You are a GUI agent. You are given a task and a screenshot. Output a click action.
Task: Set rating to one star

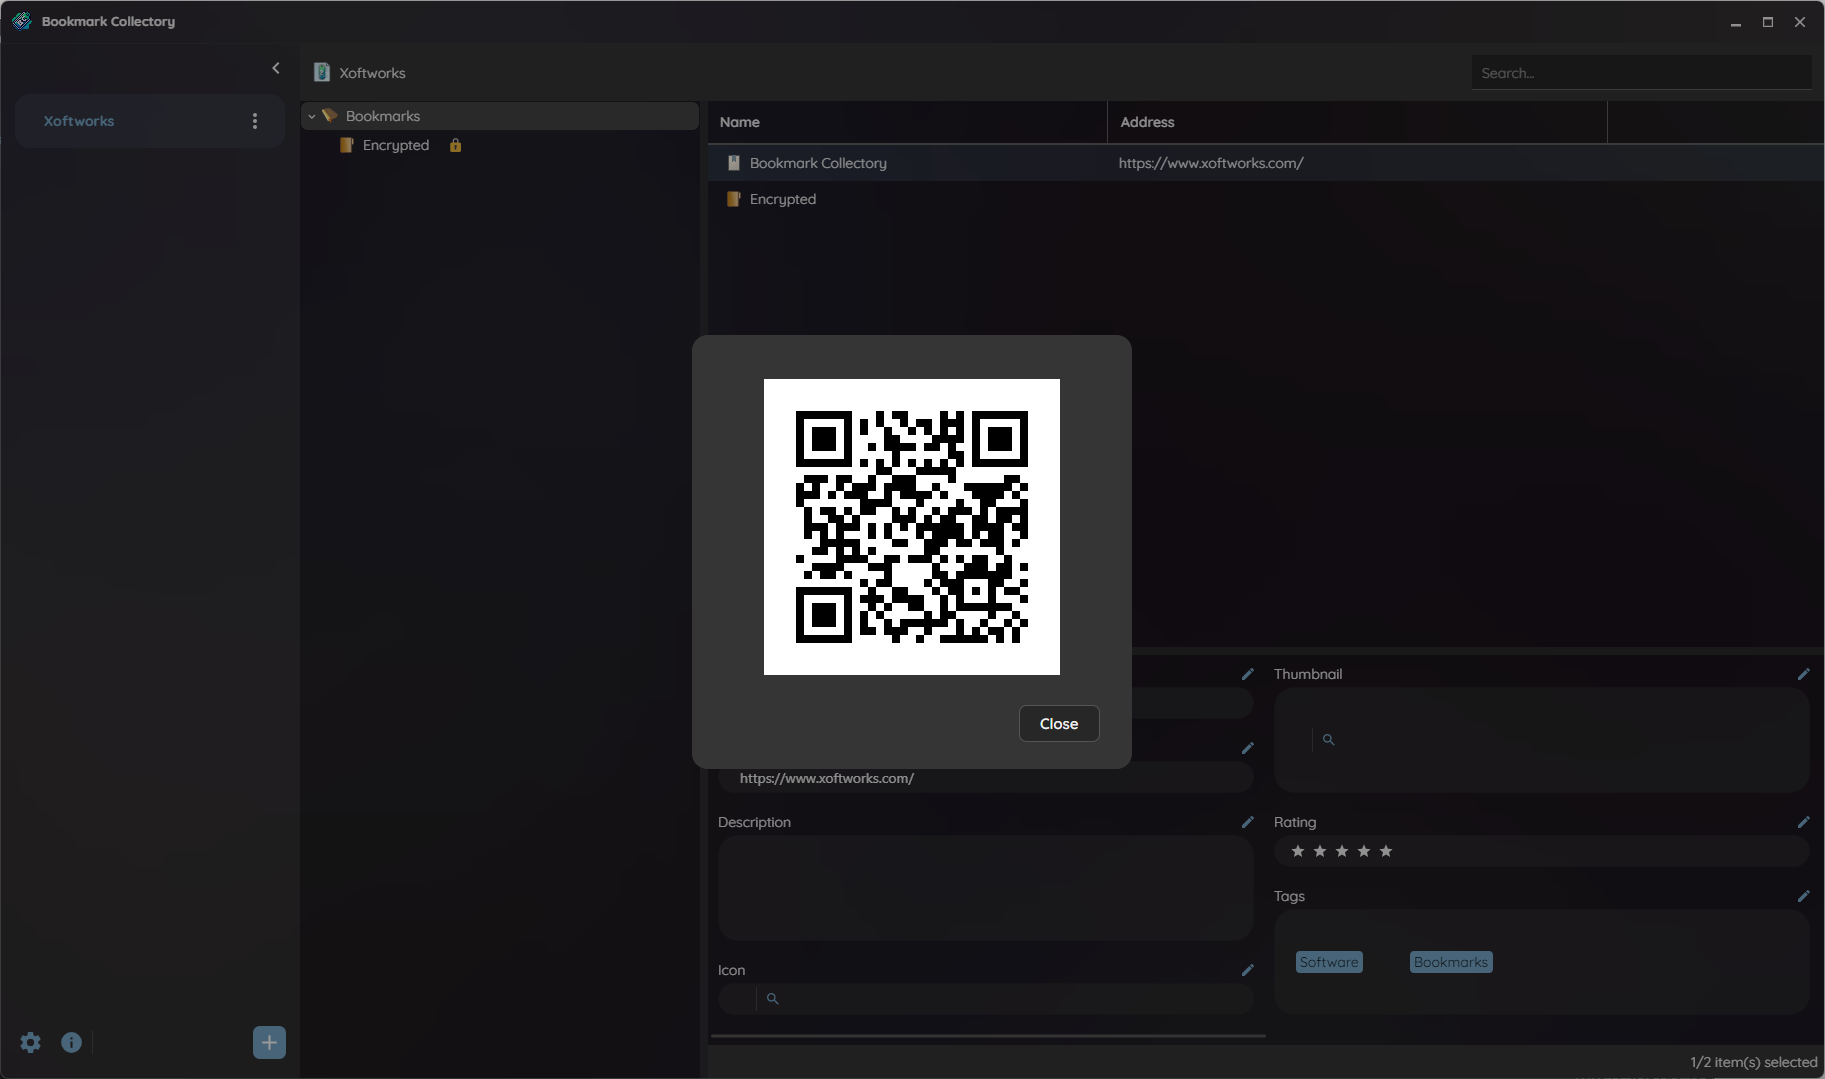coord(1298,851)
